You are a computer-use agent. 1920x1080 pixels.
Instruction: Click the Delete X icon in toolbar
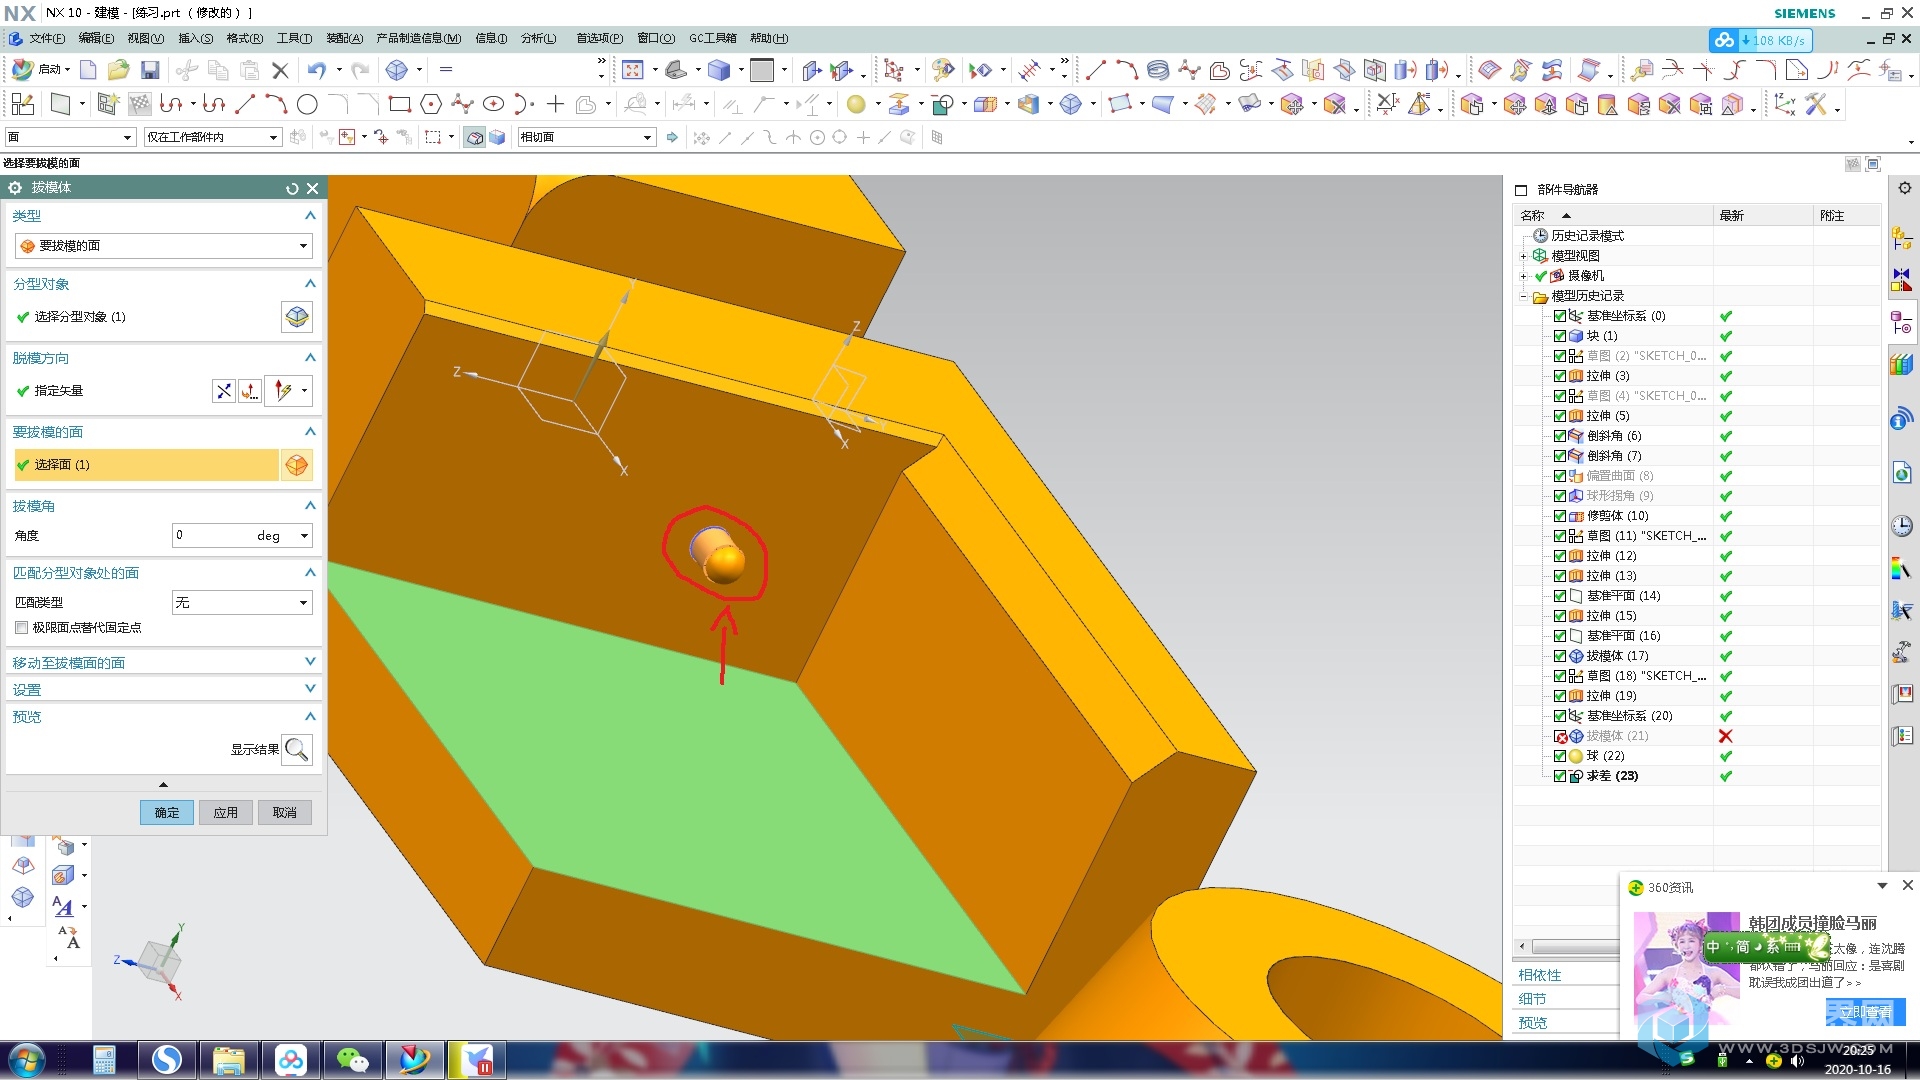[x=280, y=70]
